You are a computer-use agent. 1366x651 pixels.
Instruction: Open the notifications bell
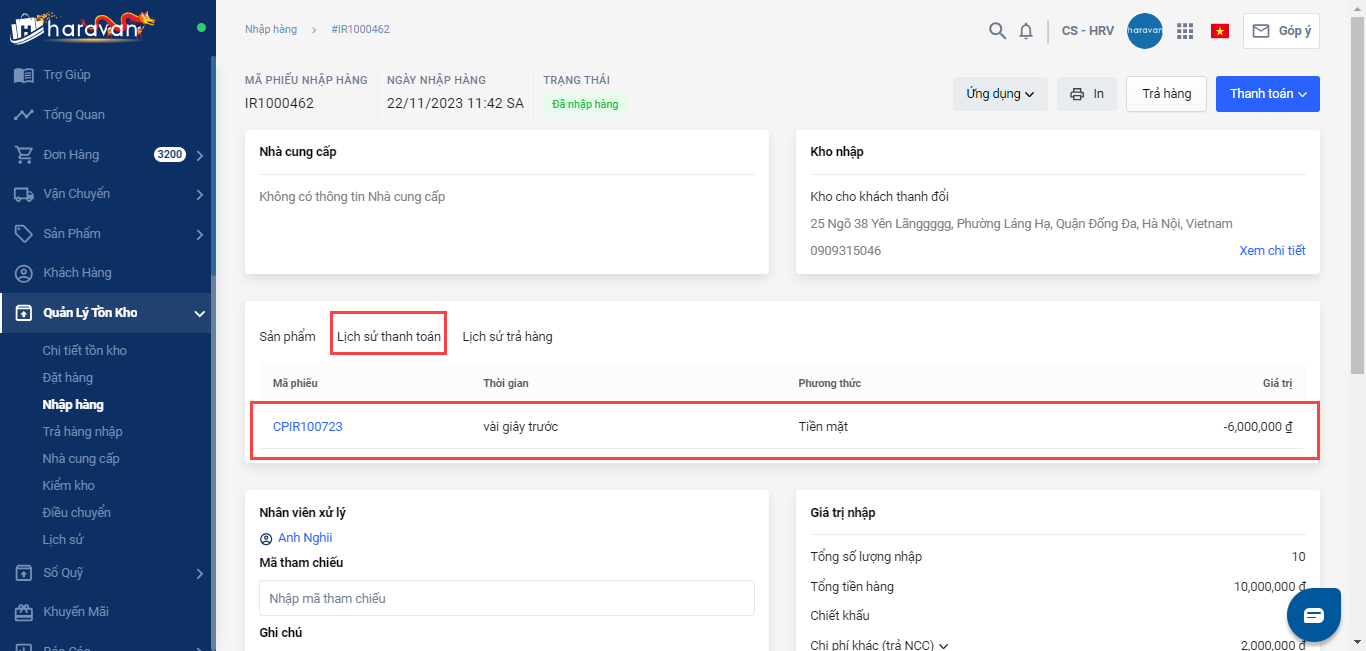[x=1026, y=31]
